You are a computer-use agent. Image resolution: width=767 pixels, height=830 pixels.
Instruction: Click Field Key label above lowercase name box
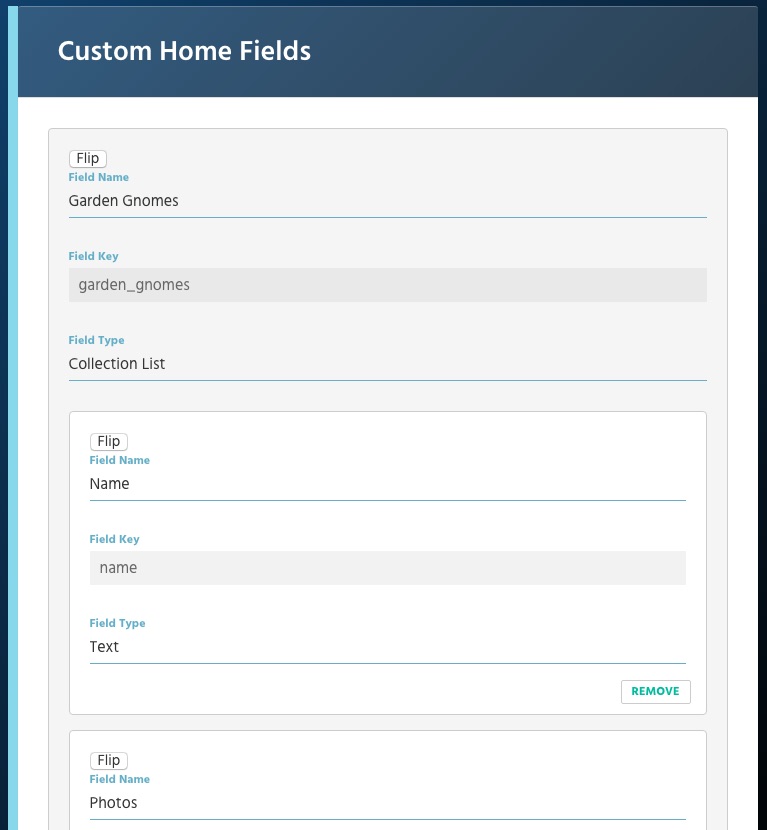[x=114, y=539]
